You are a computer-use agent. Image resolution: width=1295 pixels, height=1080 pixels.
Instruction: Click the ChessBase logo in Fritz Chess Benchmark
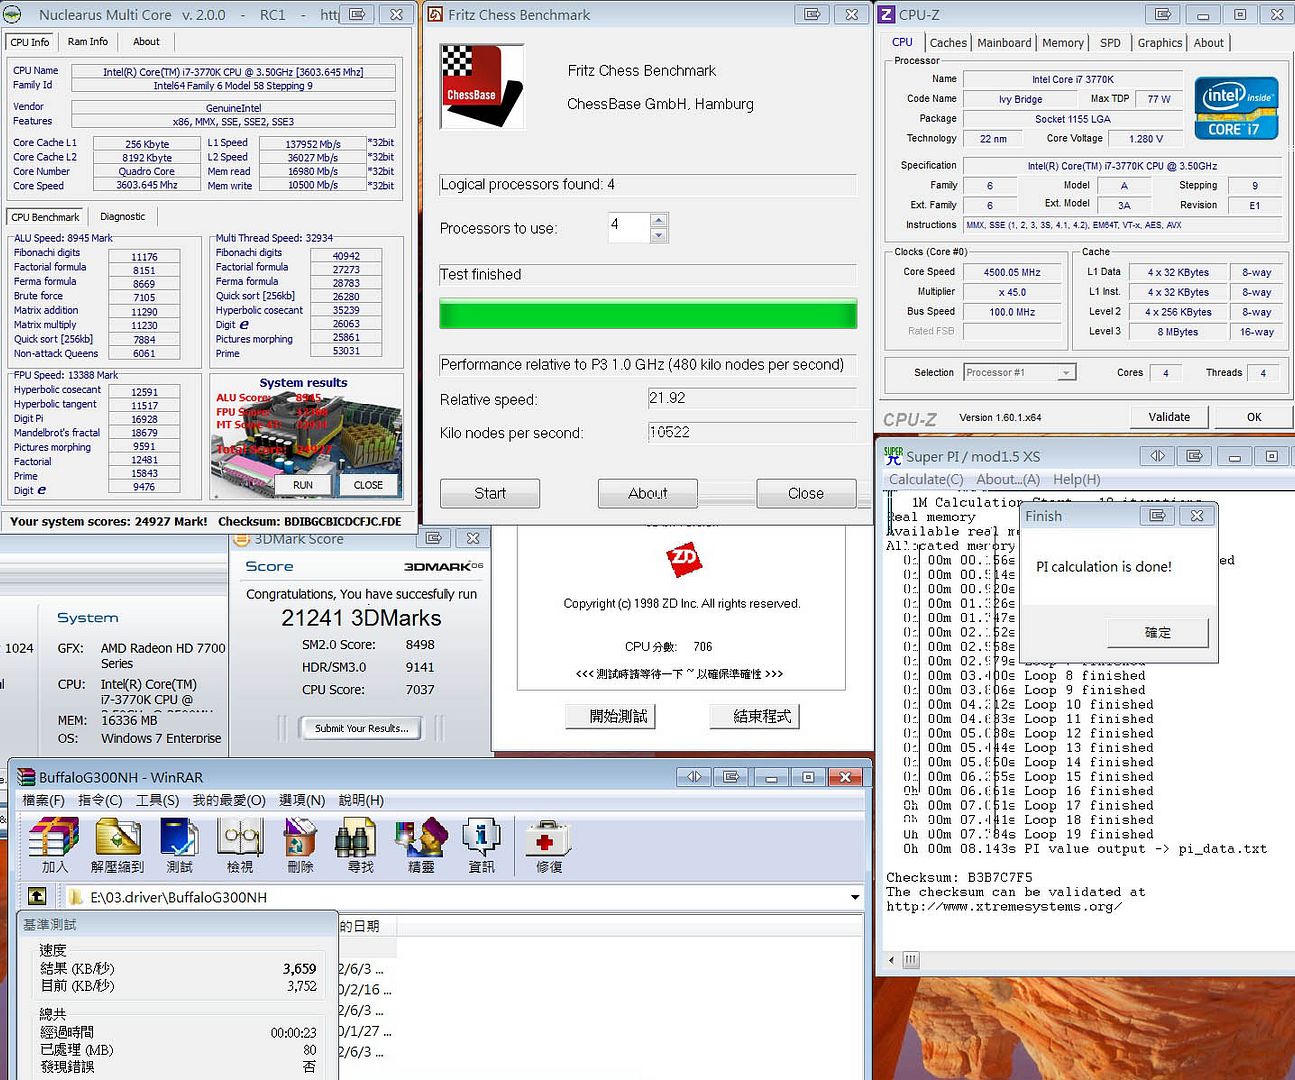coord(482,86)
